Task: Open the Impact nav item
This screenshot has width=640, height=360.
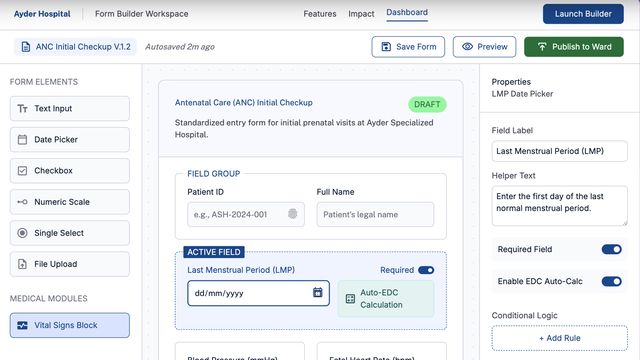Action: (x=361, y=14)
